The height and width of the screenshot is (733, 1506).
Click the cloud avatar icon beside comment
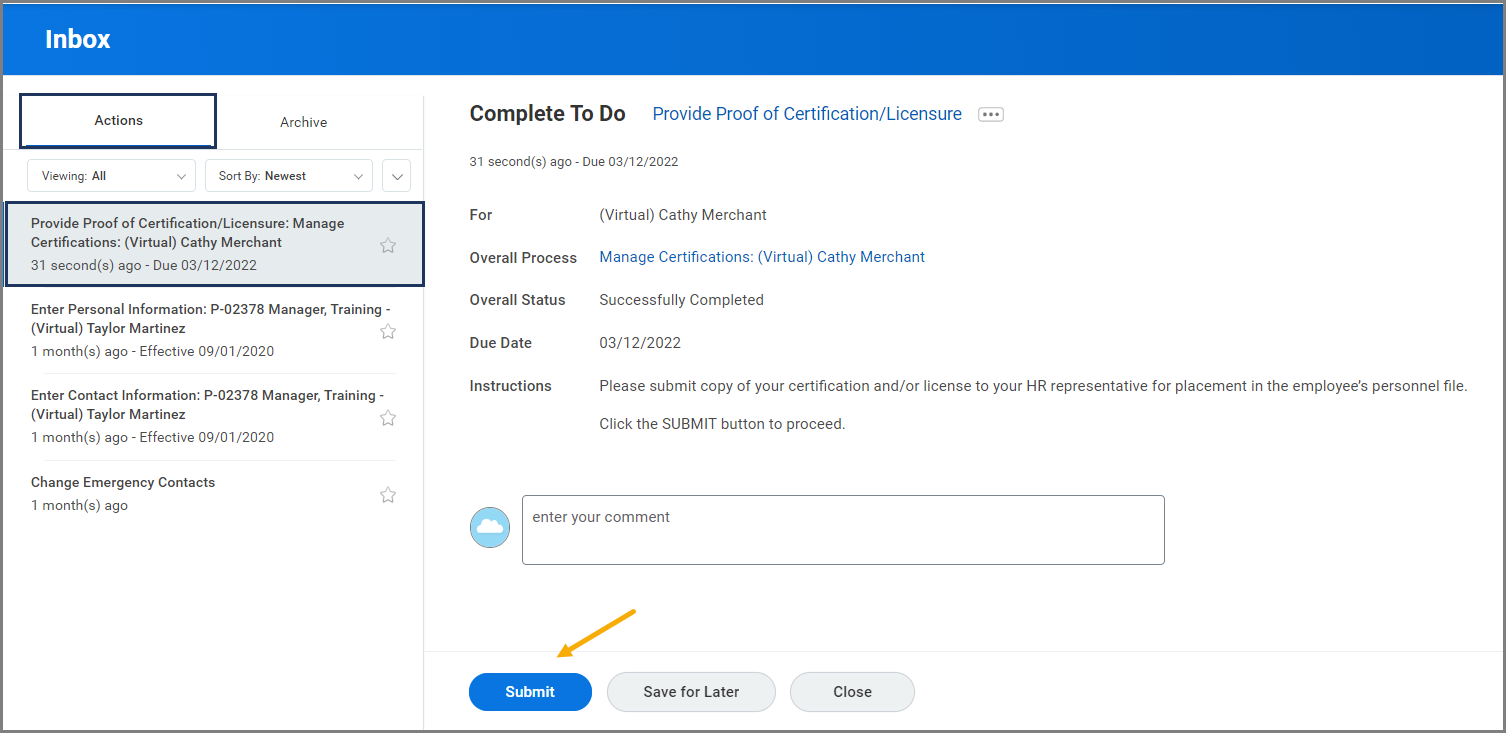coord(490,527)
